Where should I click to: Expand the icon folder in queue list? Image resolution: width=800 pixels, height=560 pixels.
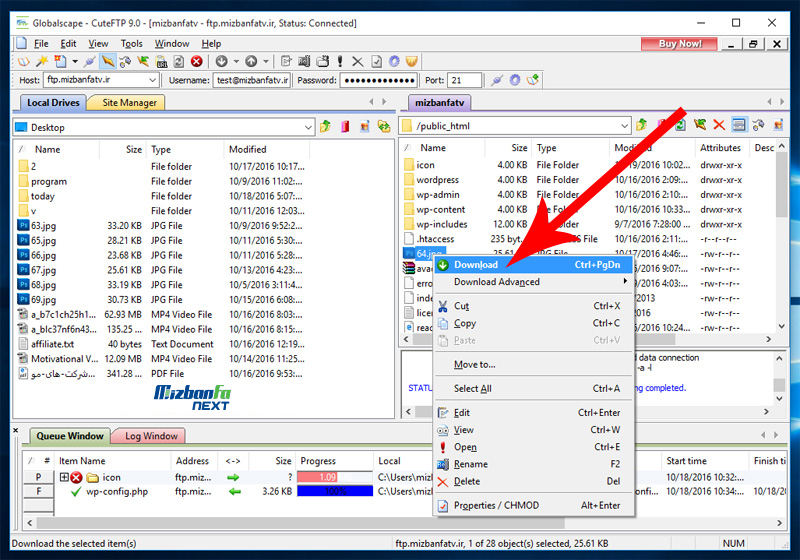(64, 477)
